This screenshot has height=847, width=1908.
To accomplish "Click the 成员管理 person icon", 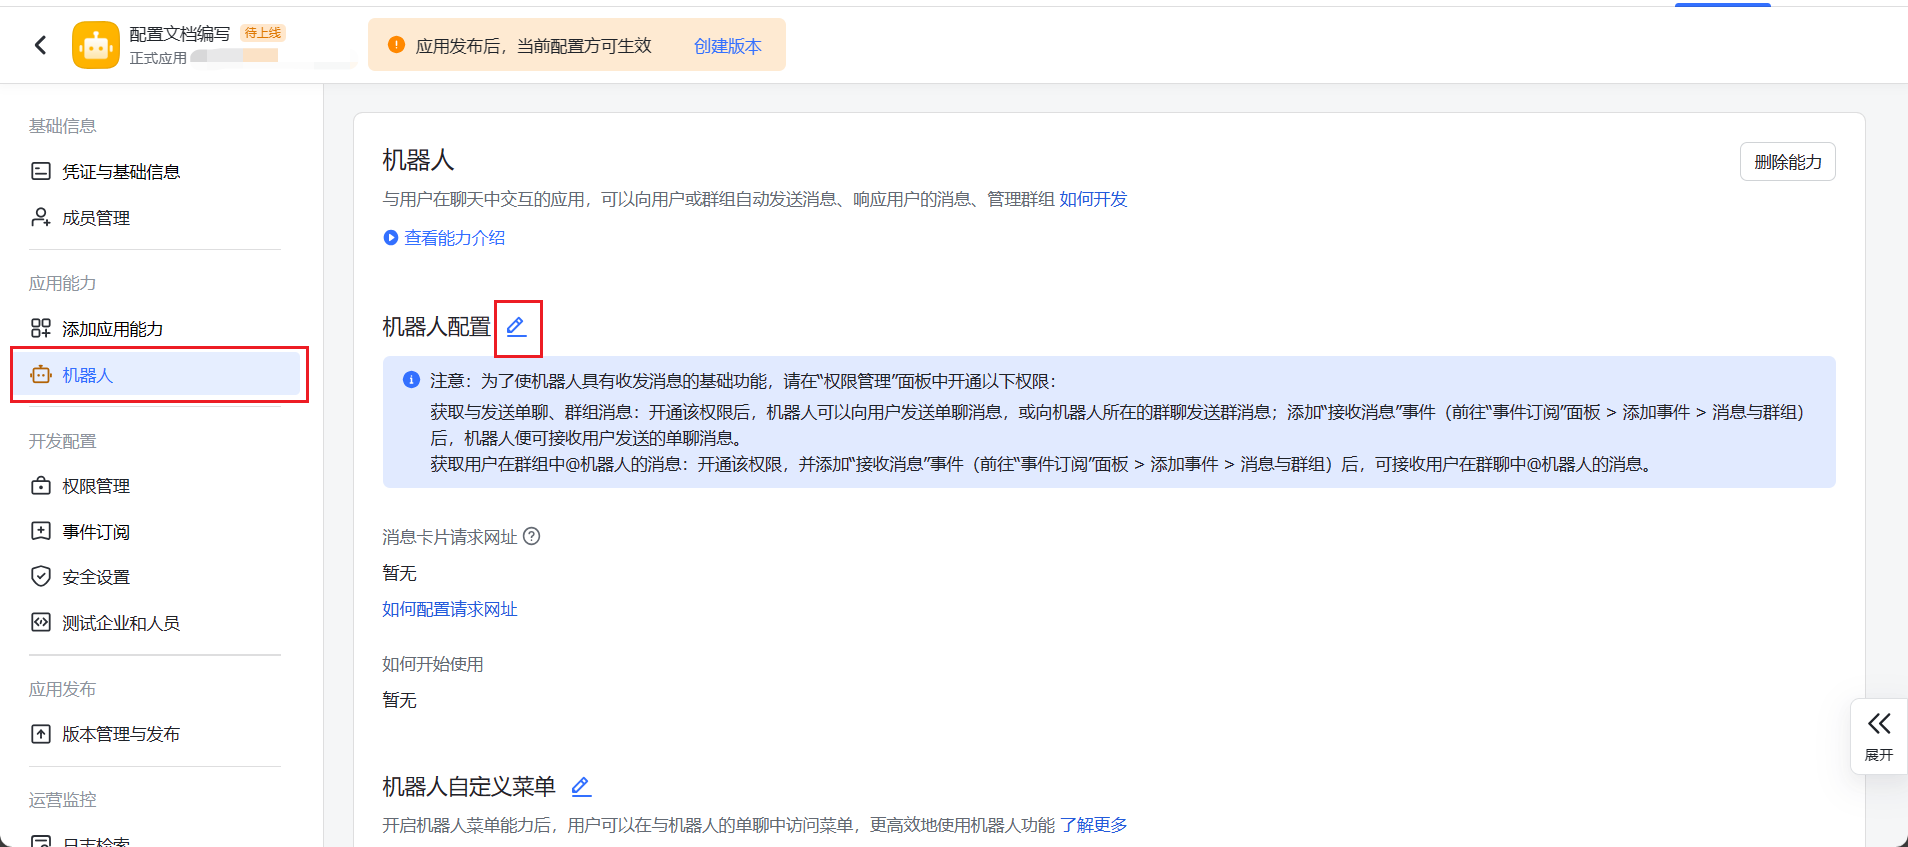I will (x=41, y=217).
